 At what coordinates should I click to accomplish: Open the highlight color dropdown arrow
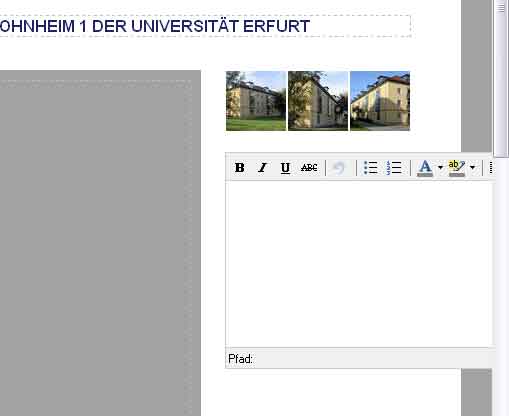472,168
